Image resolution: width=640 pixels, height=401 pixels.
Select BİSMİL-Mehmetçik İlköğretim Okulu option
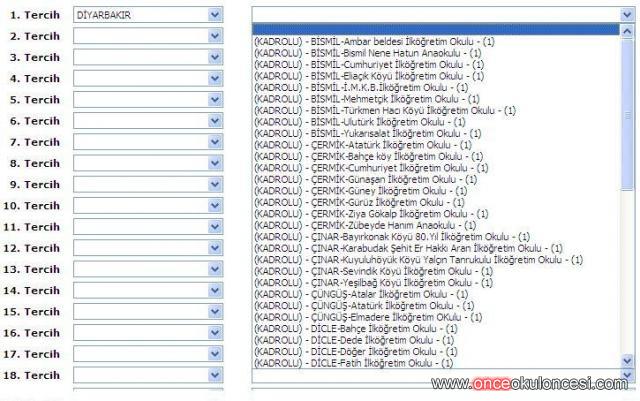click(x=371, y=99)
